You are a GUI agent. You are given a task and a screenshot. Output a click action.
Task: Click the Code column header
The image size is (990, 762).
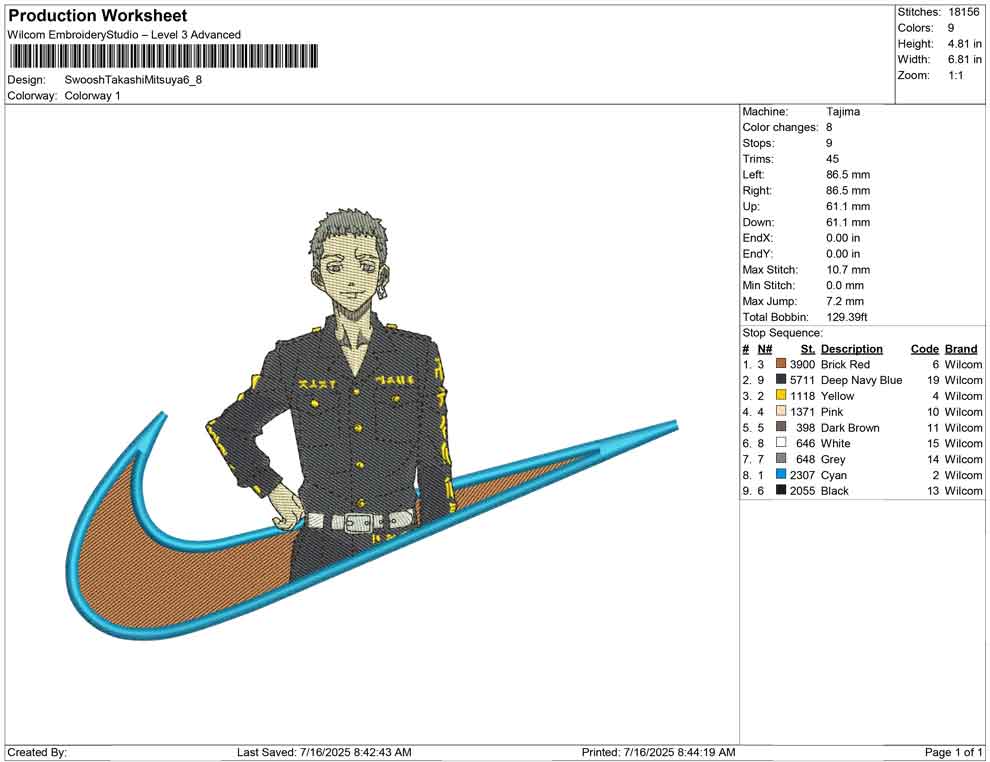[925, 348]
